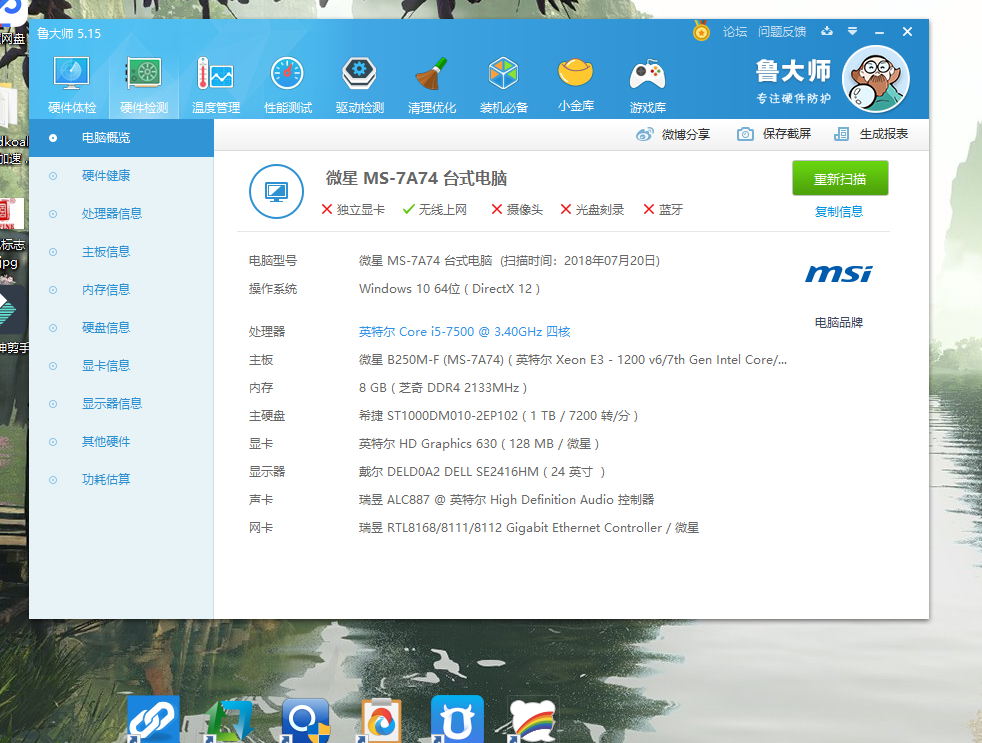Click the round monitor icon beside computer name
The width and height of the screenshot is (982, 743).
pyautogui.click(x=276, y=191)
